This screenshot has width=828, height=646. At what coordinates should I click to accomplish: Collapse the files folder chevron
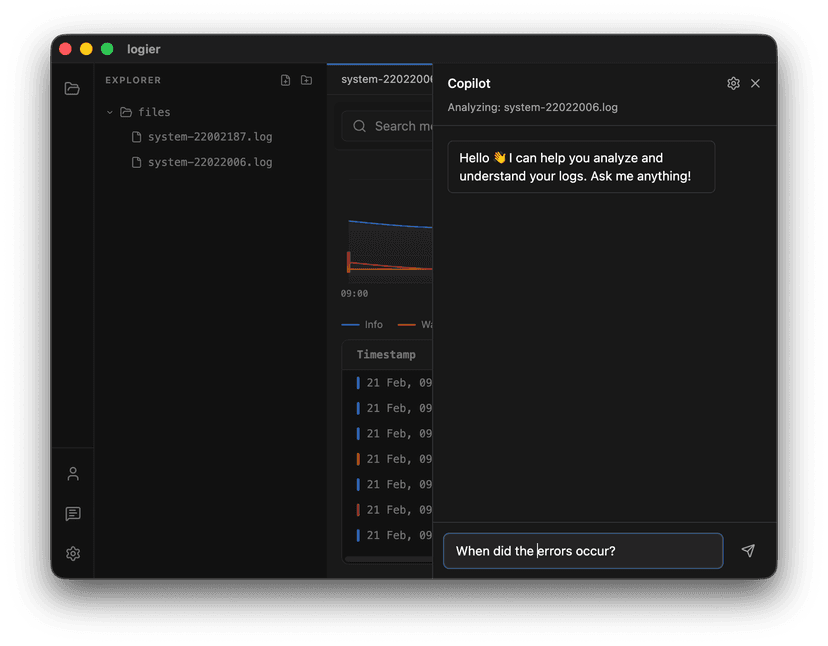(110, 112)
